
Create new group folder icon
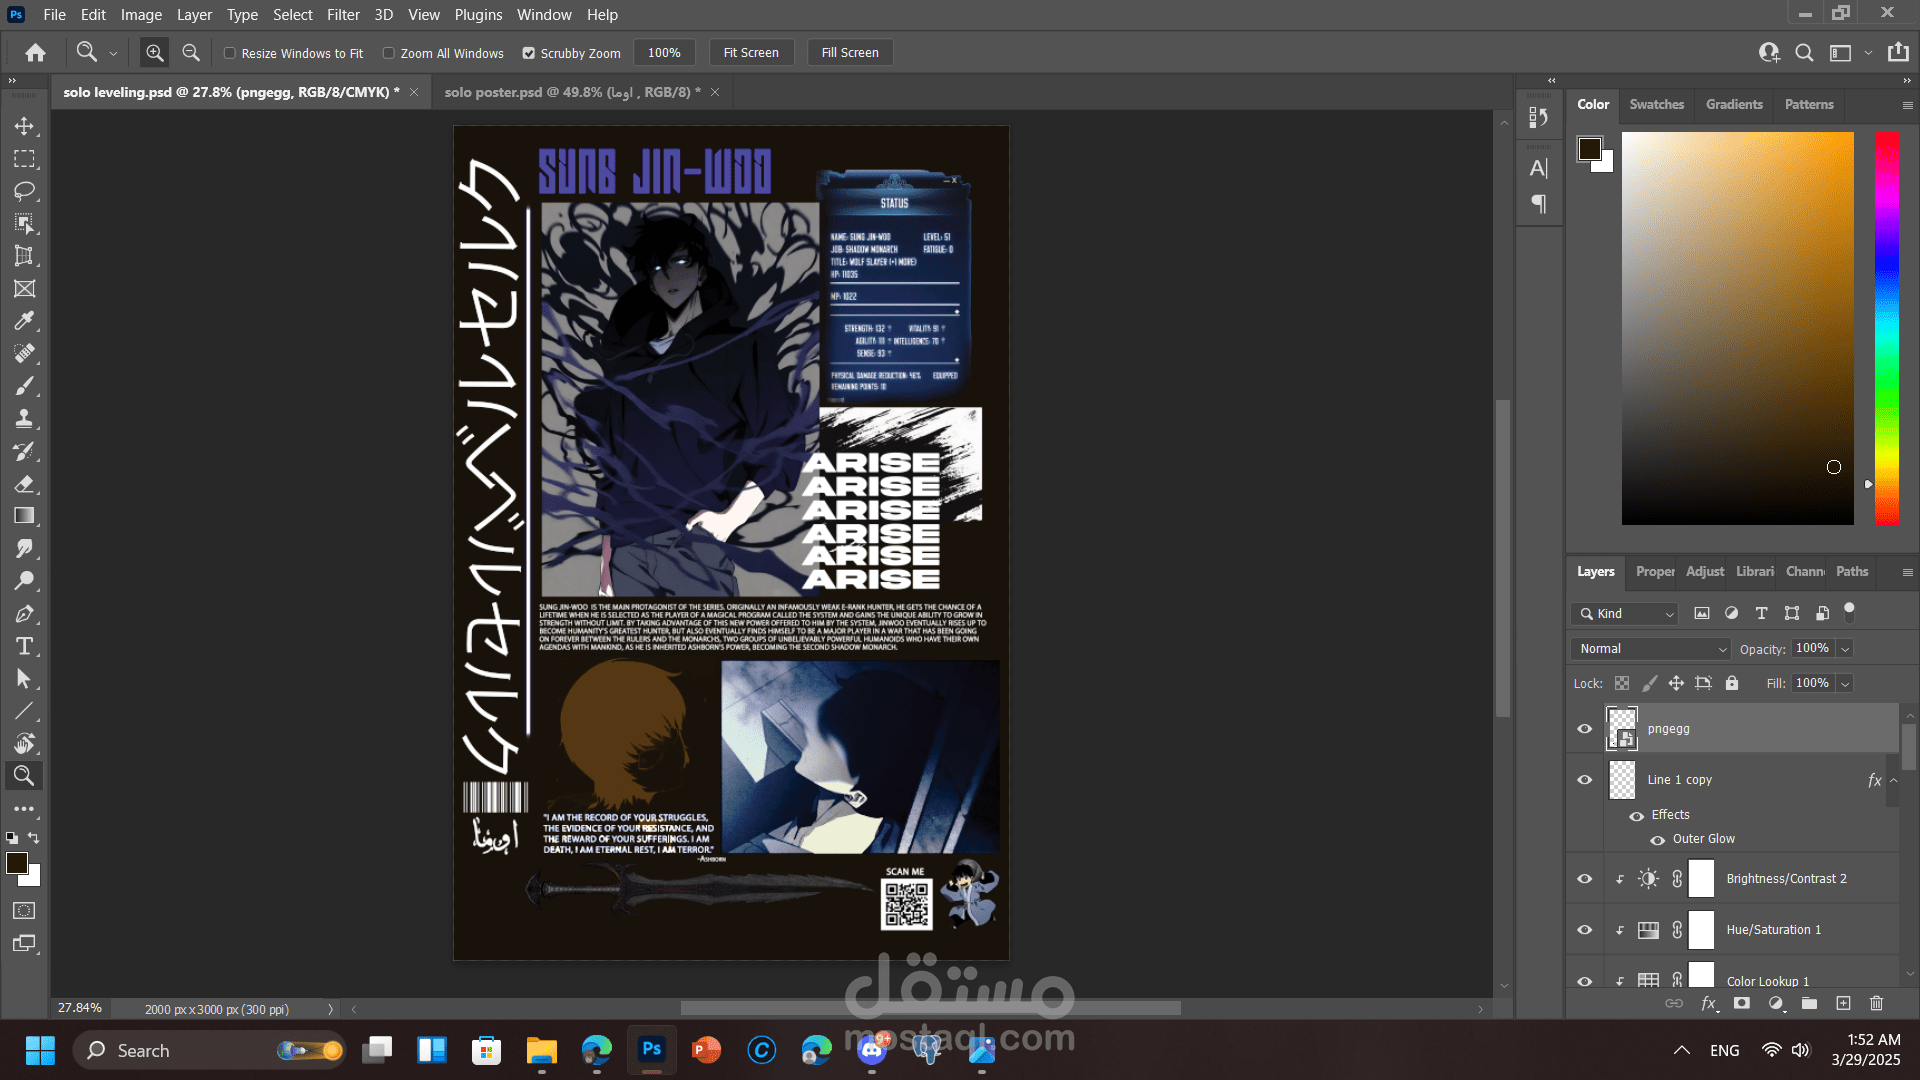pyautogui.click(x=1809, y=1003)
